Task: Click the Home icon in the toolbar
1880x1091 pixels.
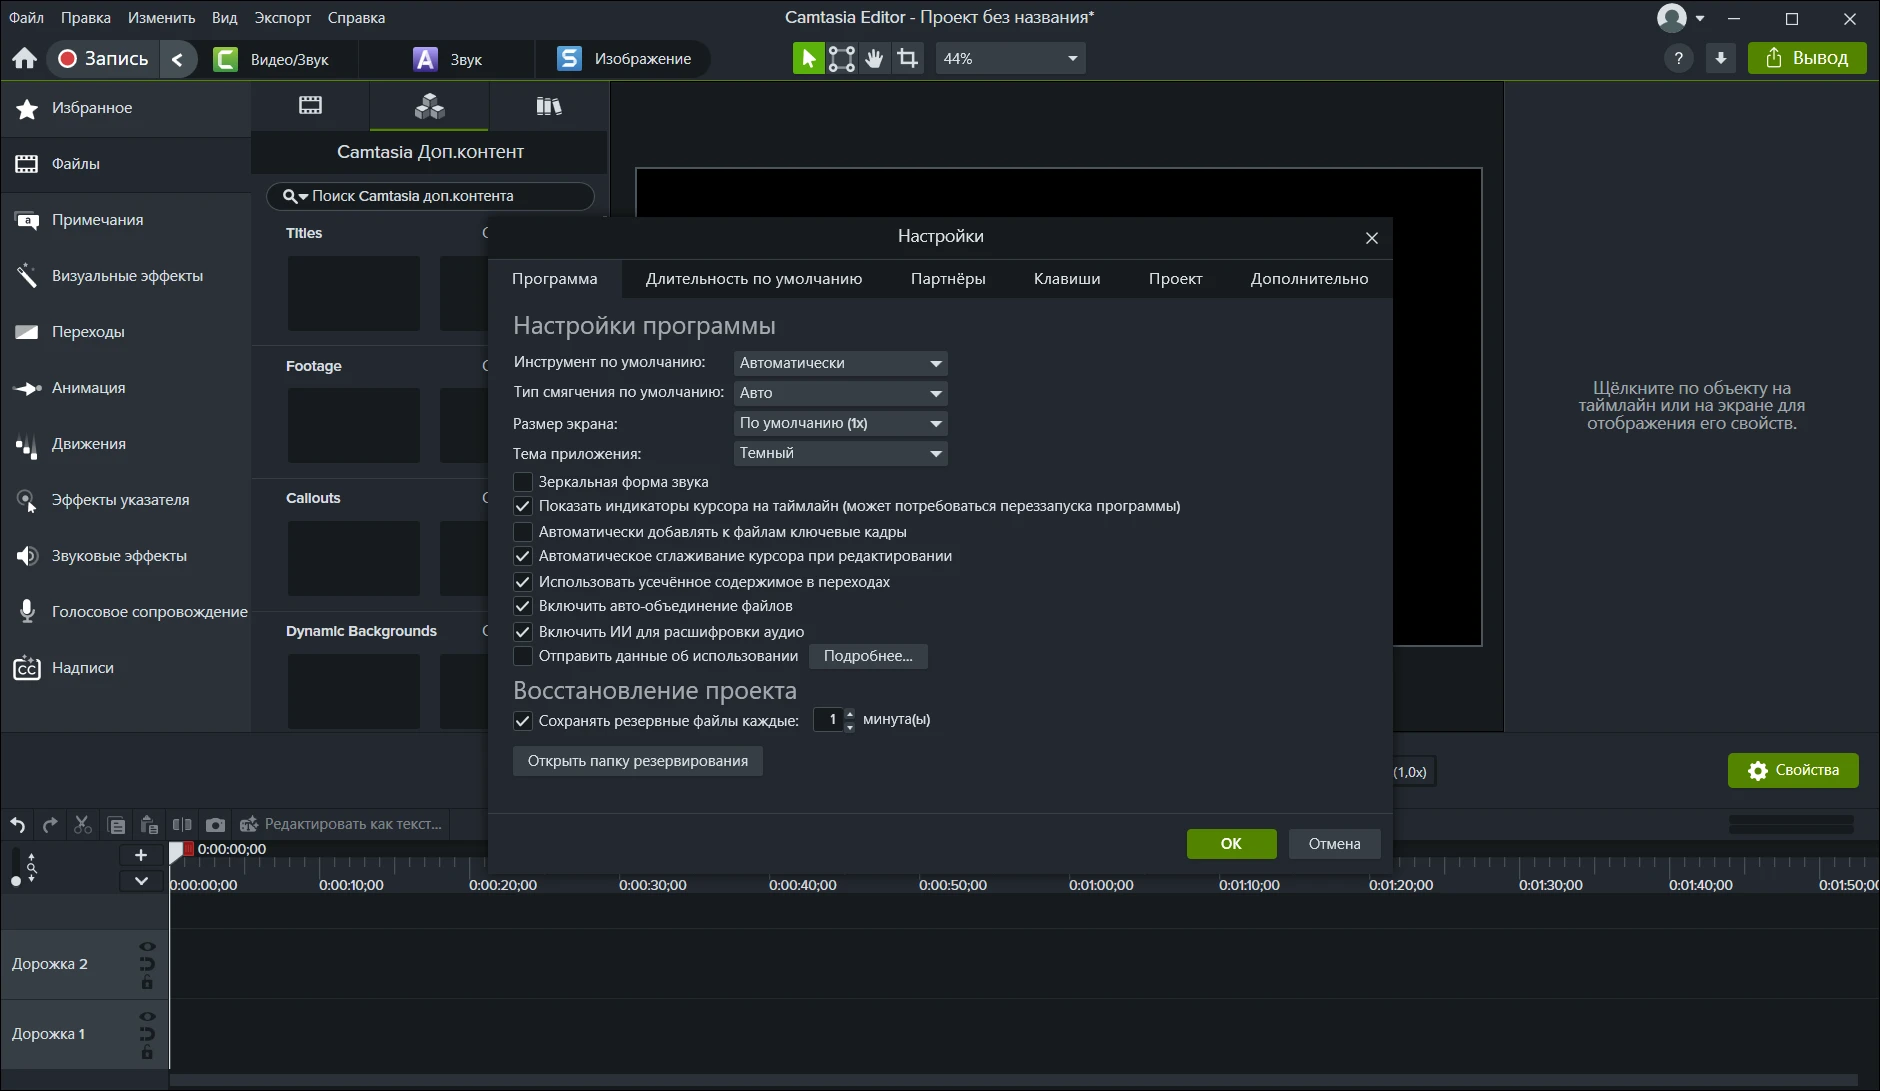Action: tap(25, 59)
